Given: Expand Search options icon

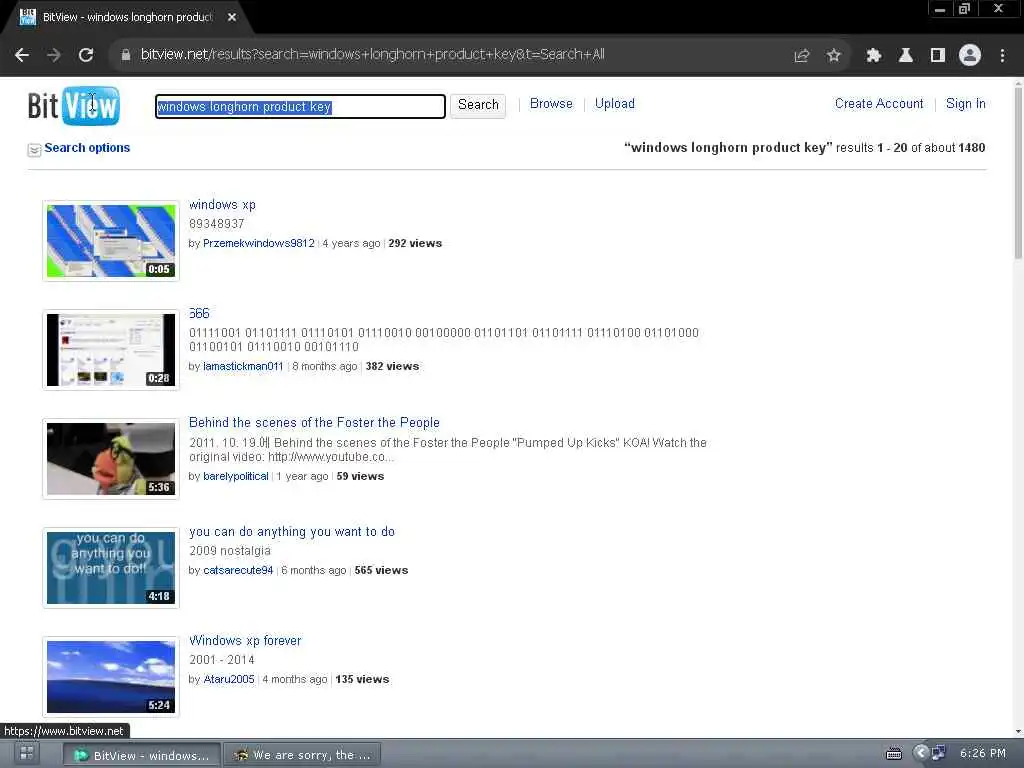Looking at the screenshot, I should point(34,150).
